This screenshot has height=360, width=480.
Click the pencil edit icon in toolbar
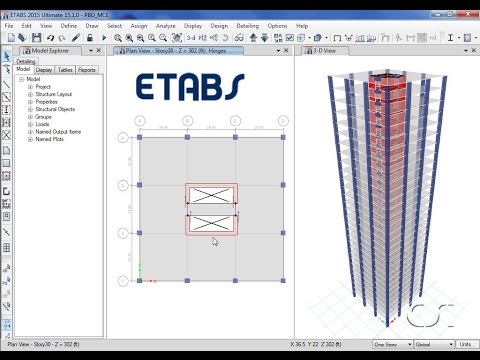click(76, 38)
